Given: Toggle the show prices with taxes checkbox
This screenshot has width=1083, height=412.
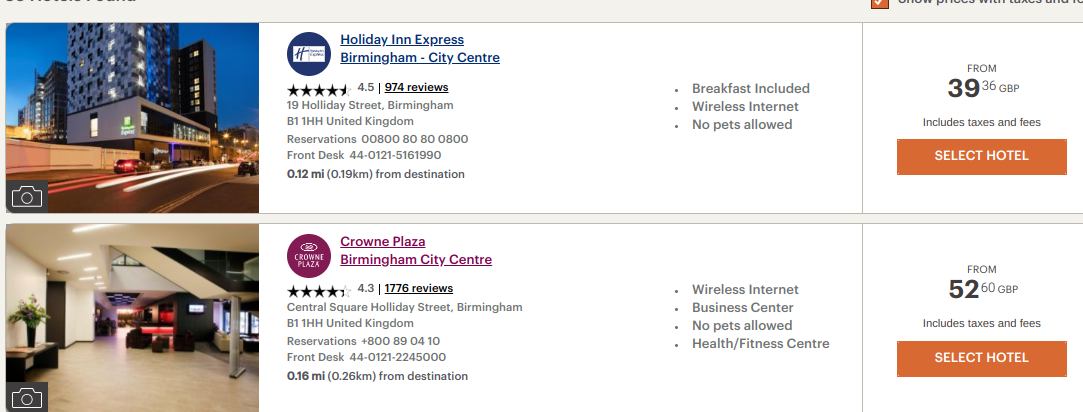Looking at the screenshot, I should click(880, 3).
